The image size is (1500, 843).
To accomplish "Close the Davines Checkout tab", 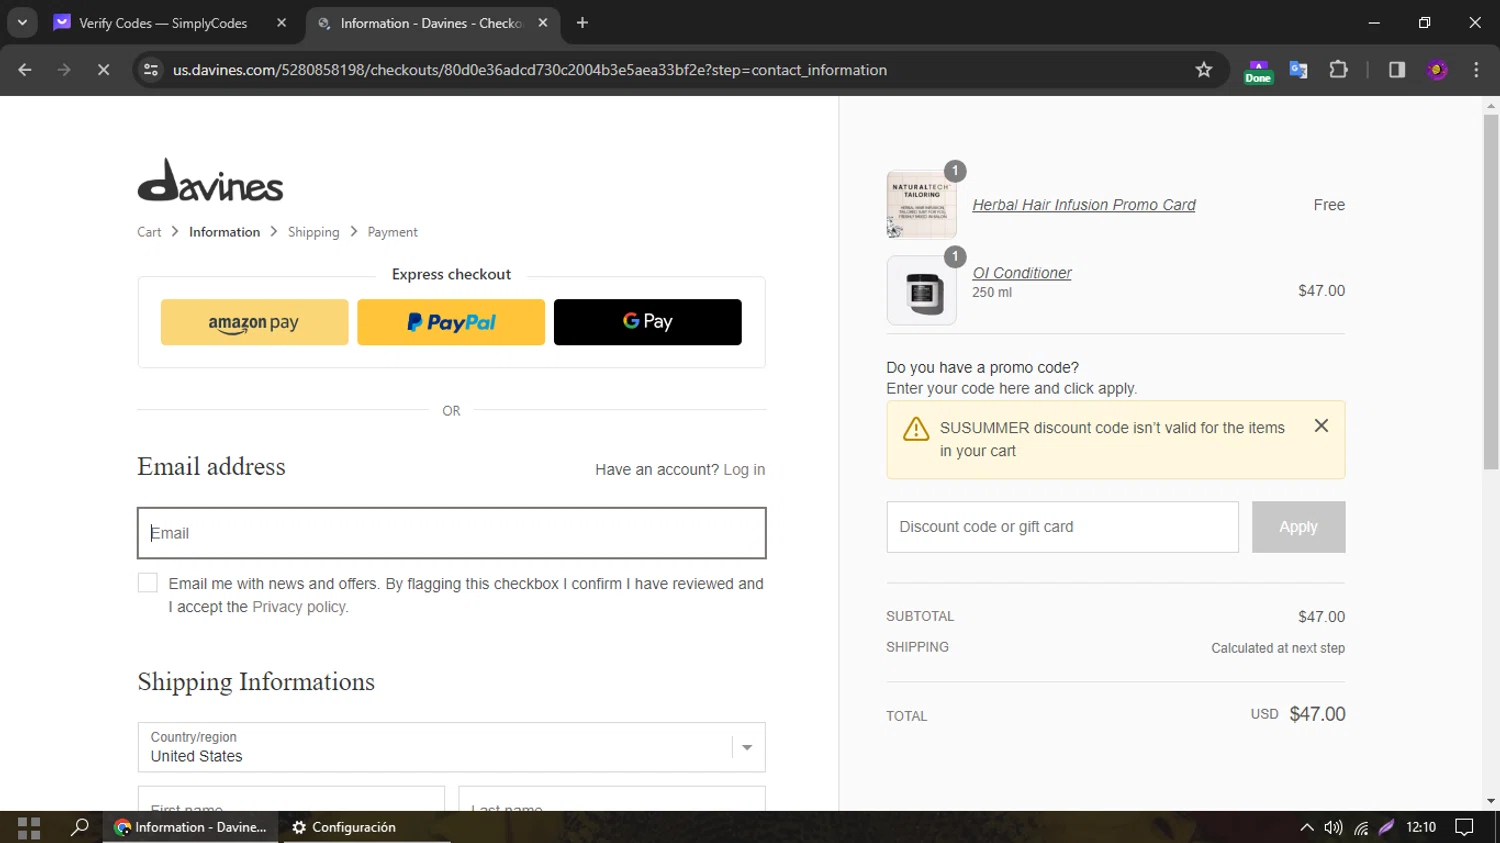I will [x=543, y=23].
